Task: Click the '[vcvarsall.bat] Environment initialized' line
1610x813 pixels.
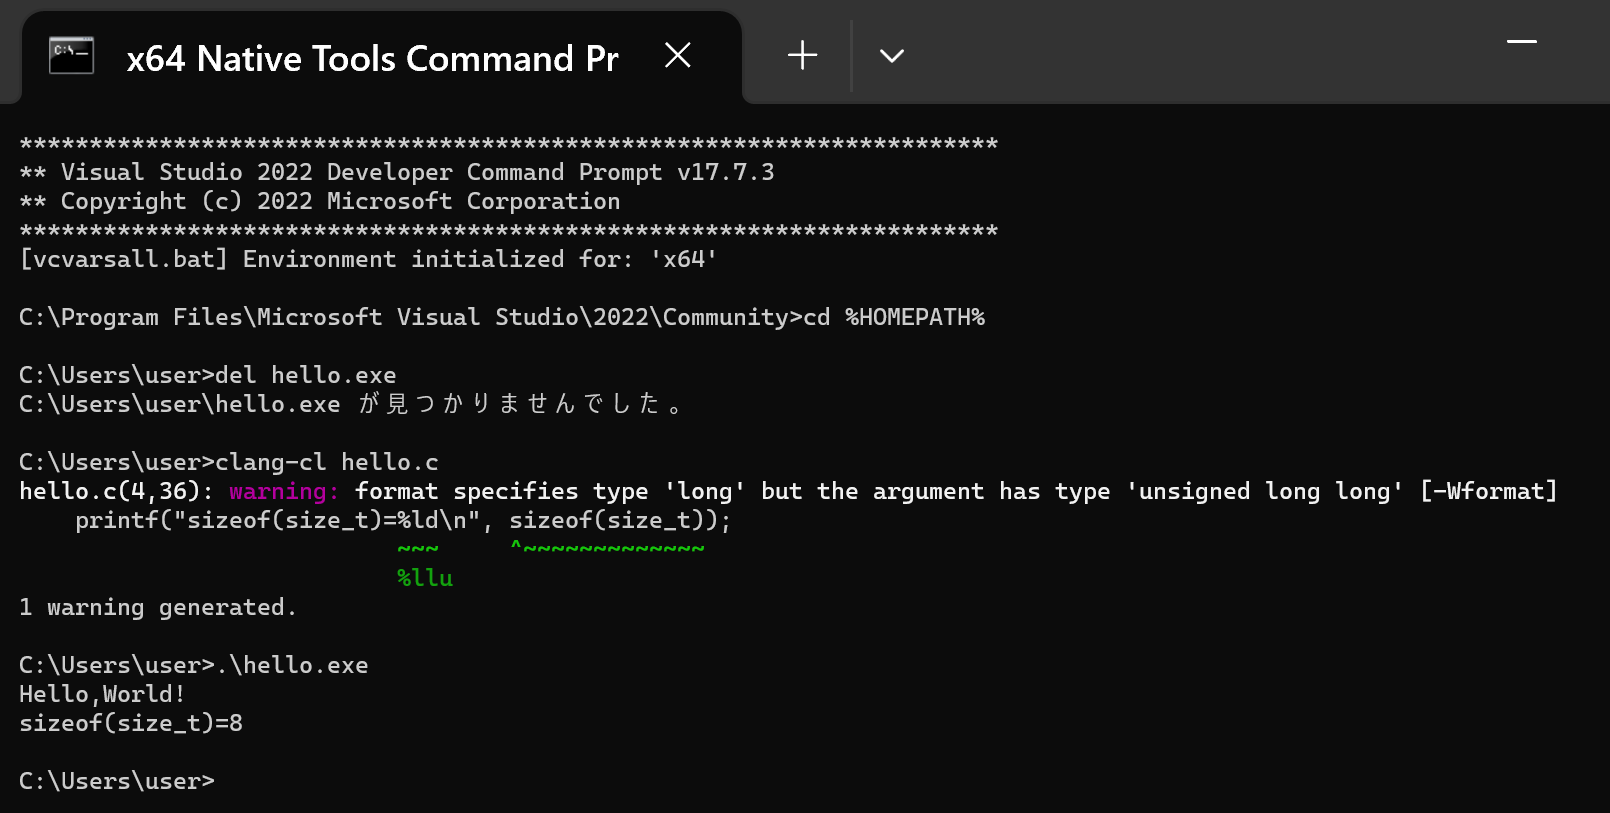Action: tap(368, 259)
